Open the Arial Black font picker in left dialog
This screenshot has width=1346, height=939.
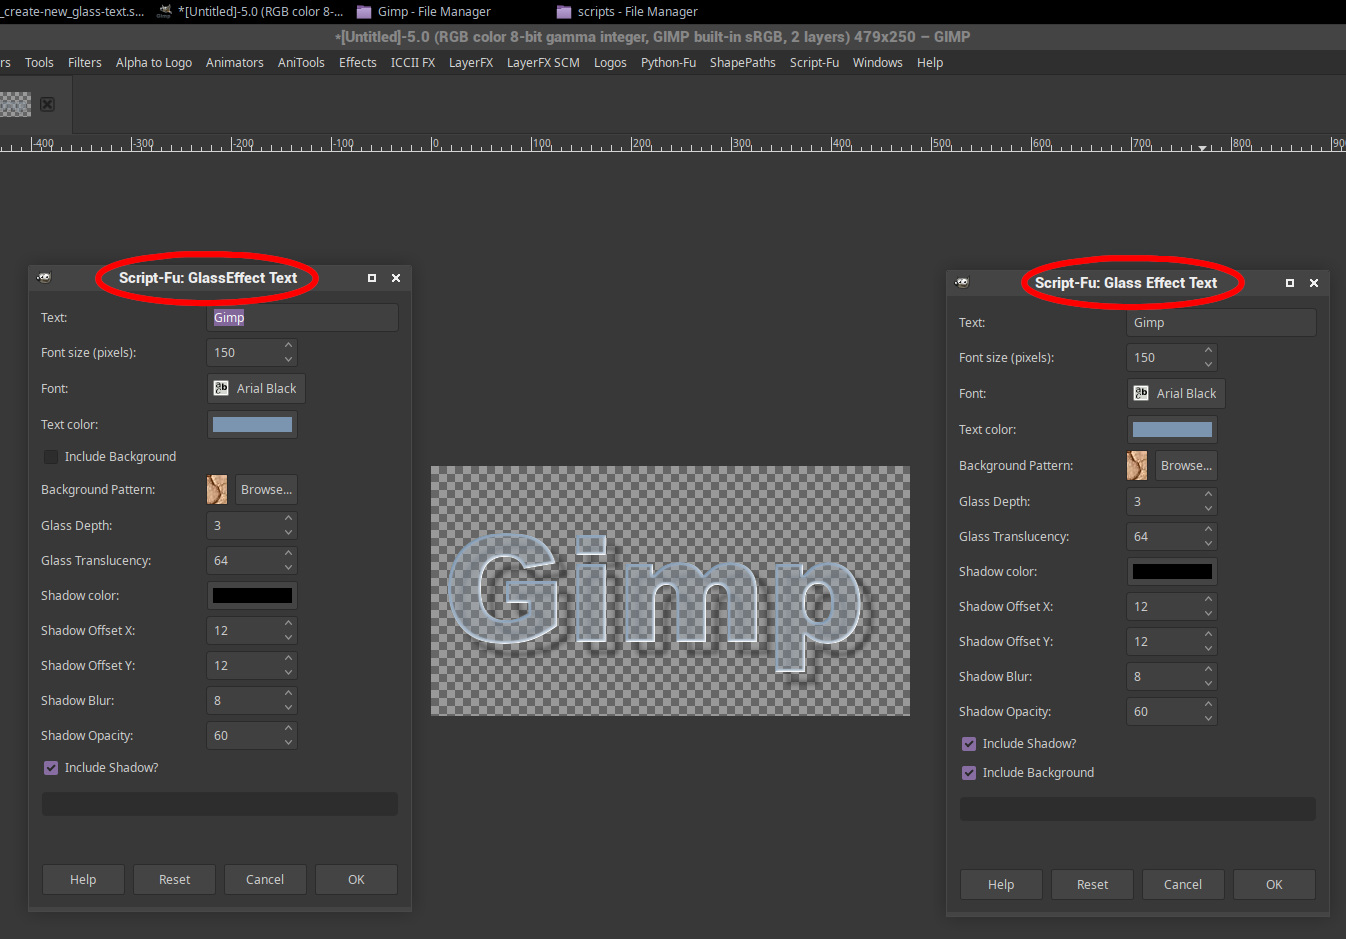[256, 389]
